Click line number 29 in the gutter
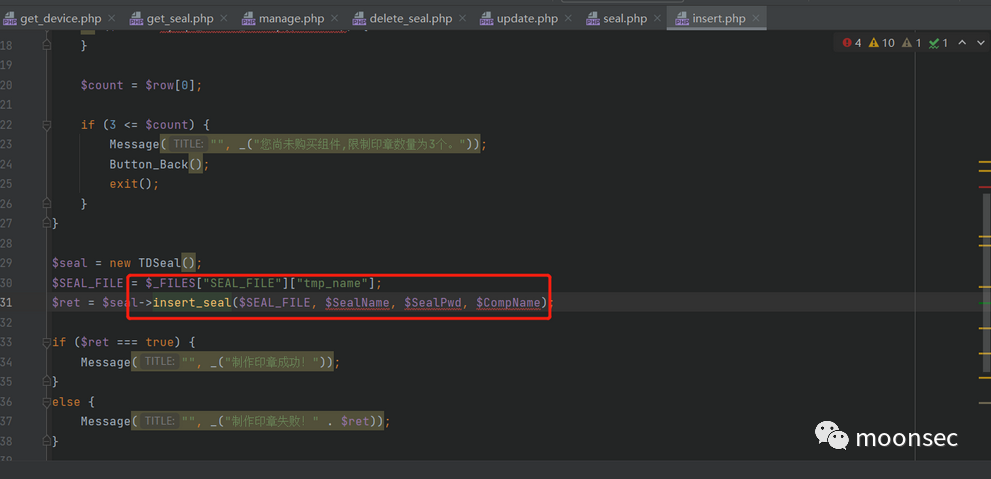Screen dimensions: 991x479 coord(6,263)
